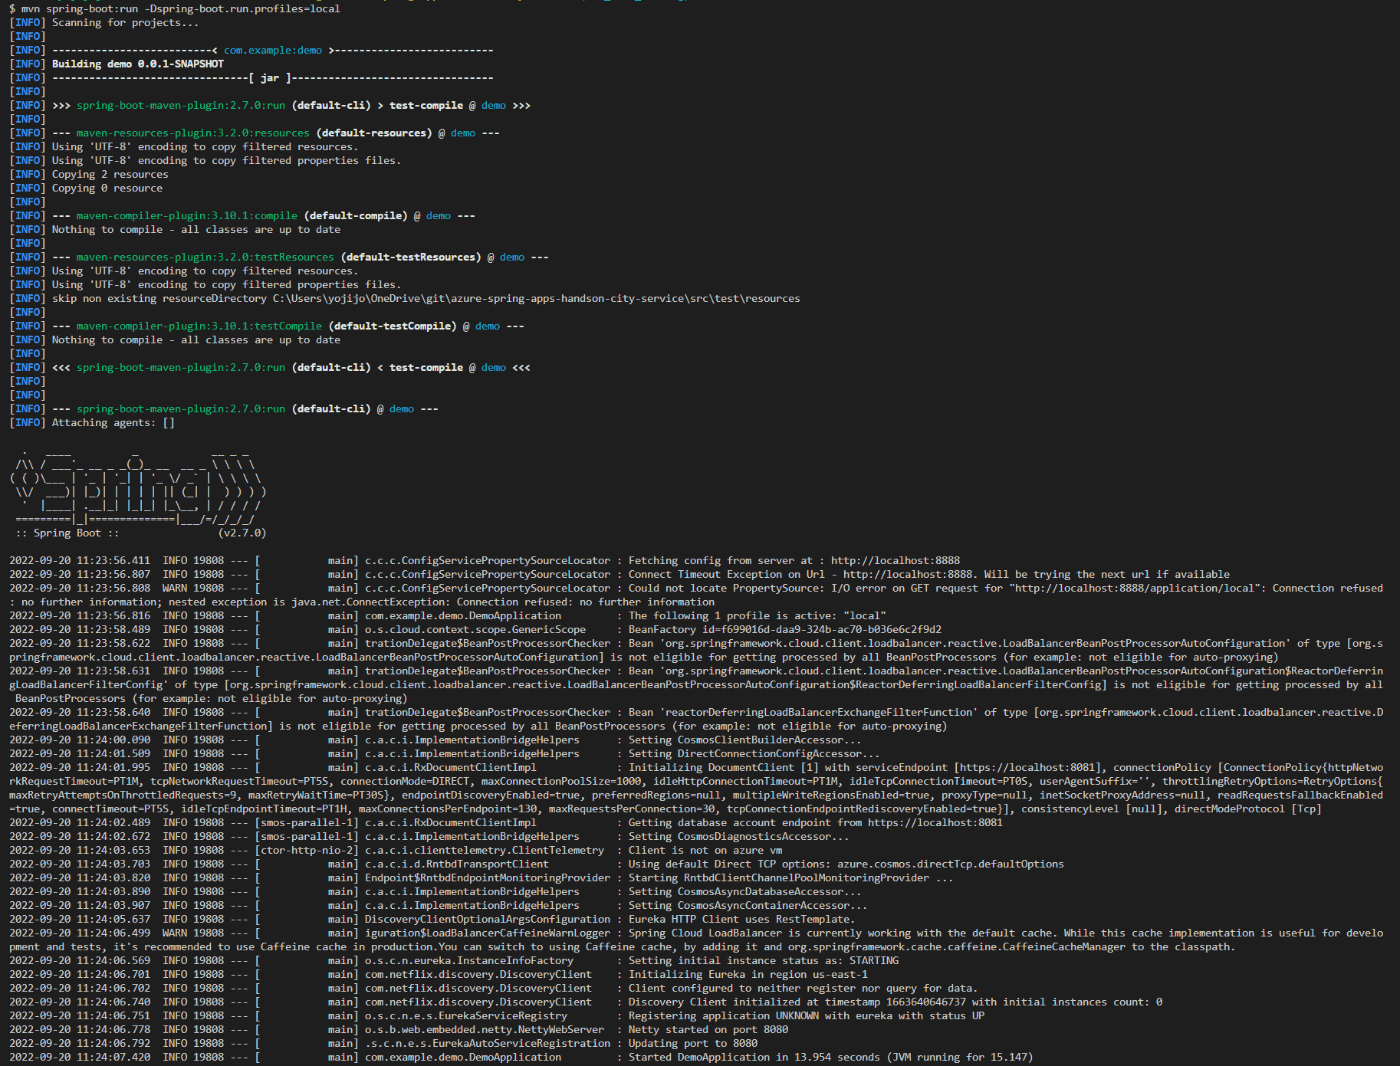Click the 'Attaching agents: []' line
Viewport: 1400px width, 1066px height.
tap(113, 423)
